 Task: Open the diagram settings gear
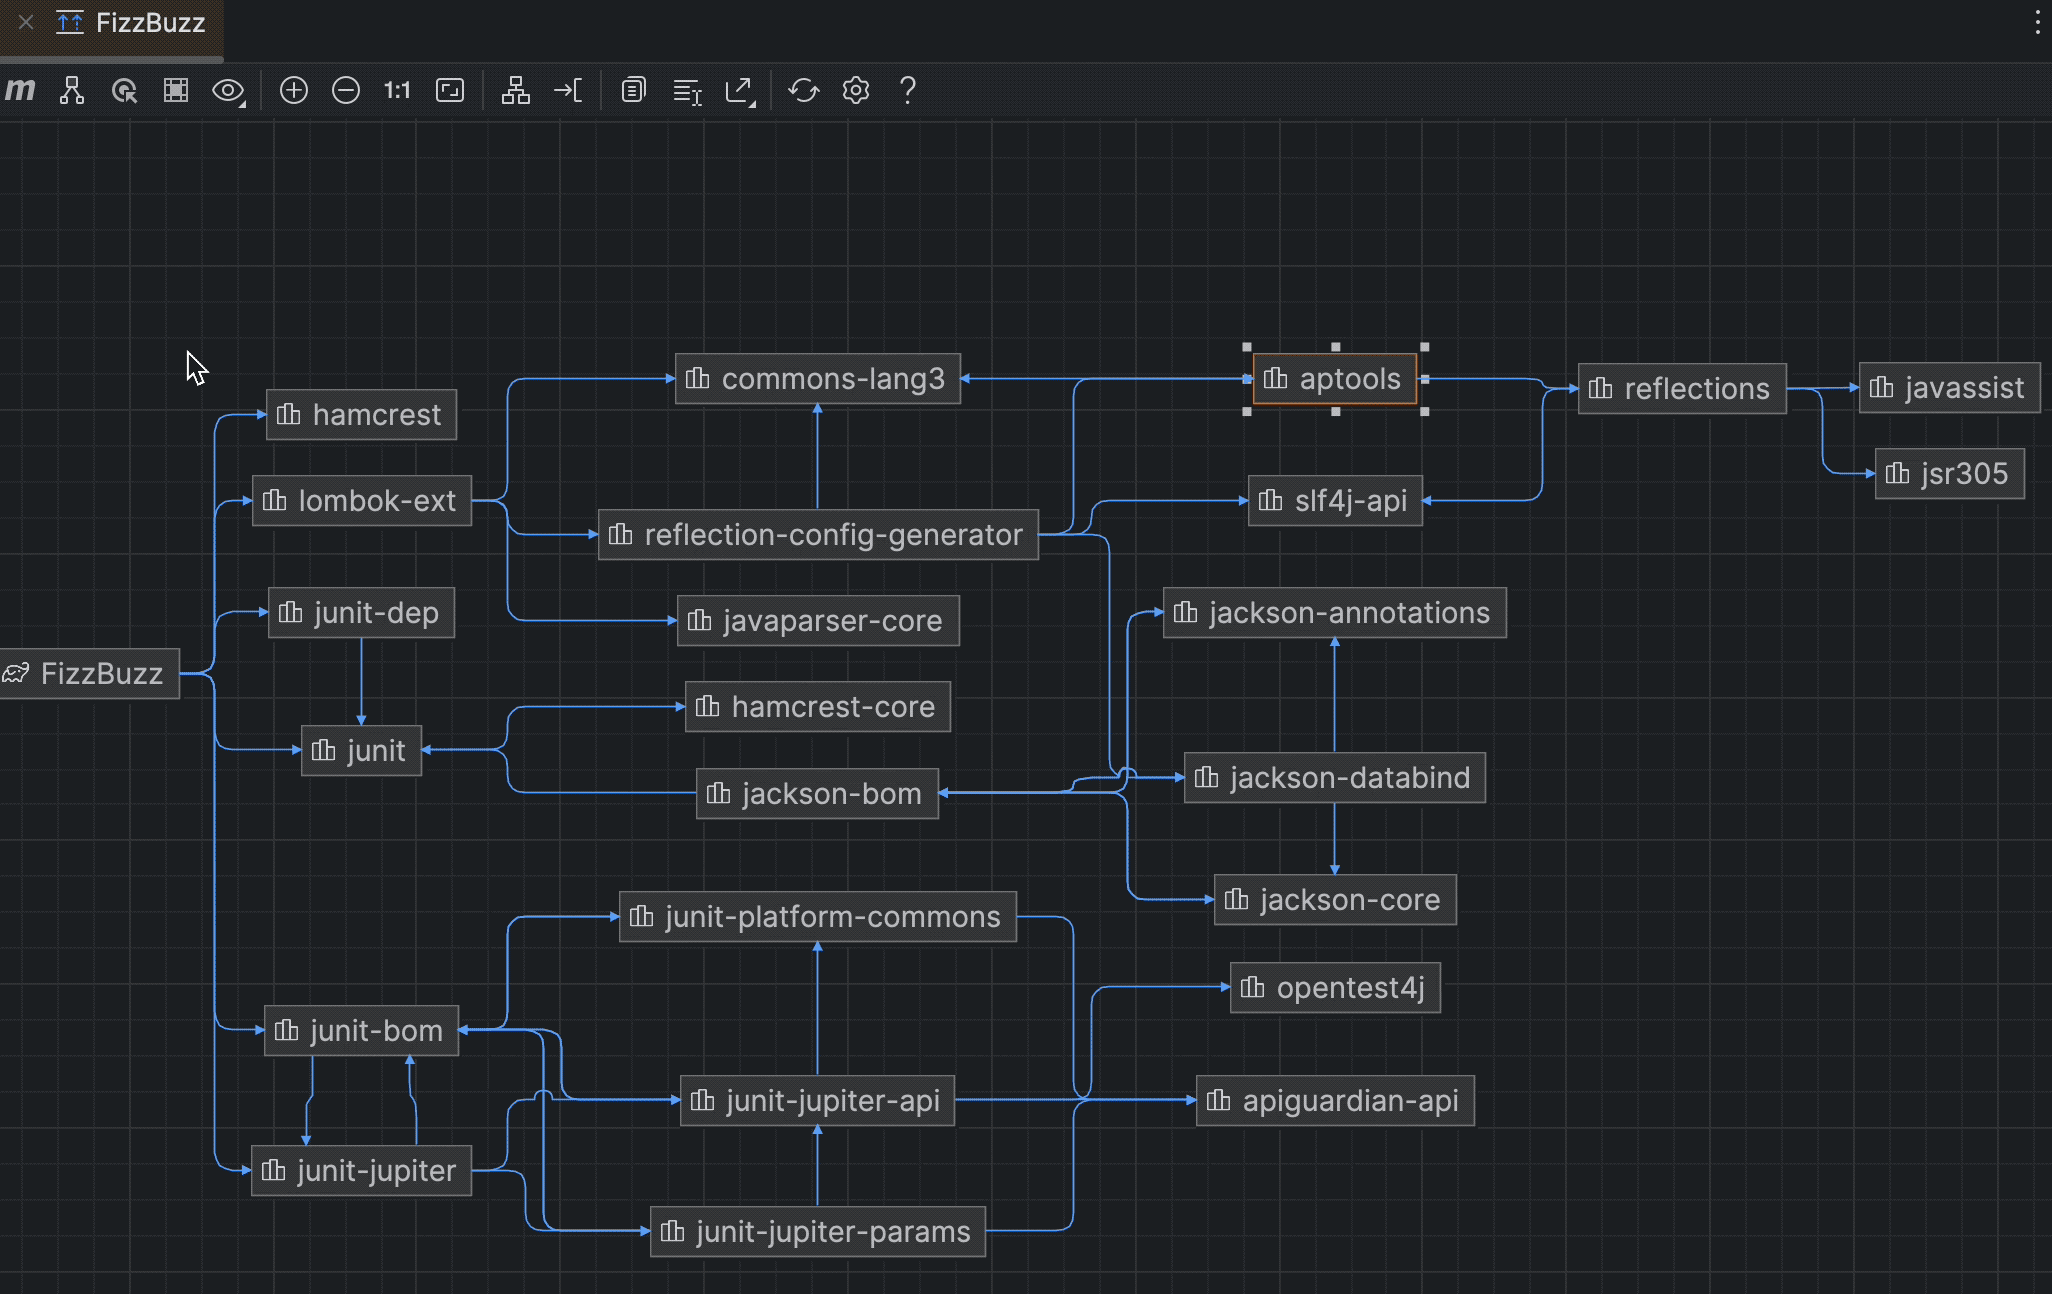pyautogui.click(x=856, y=90)
